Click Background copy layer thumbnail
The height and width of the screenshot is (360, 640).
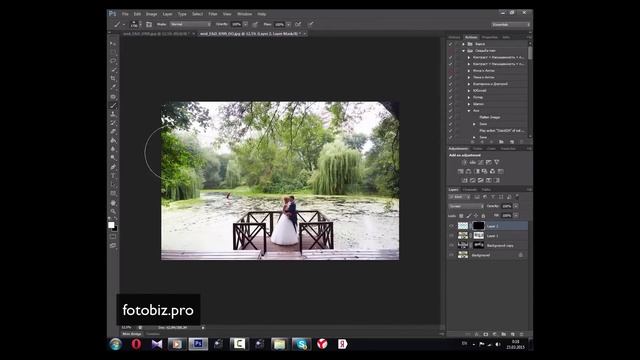point(463,245)
